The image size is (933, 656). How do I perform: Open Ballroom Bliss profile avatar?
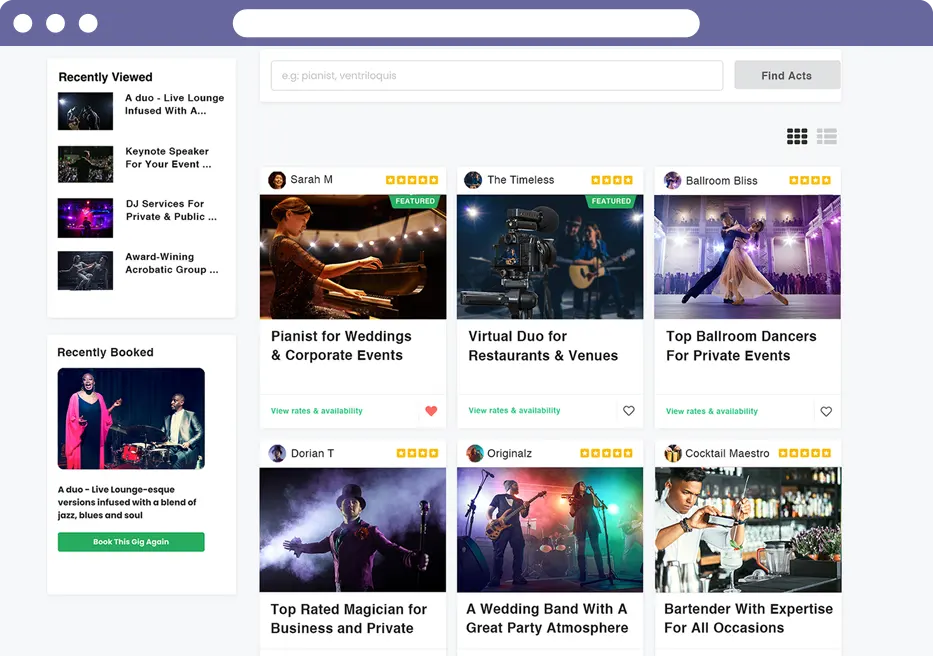pos(672,180)
